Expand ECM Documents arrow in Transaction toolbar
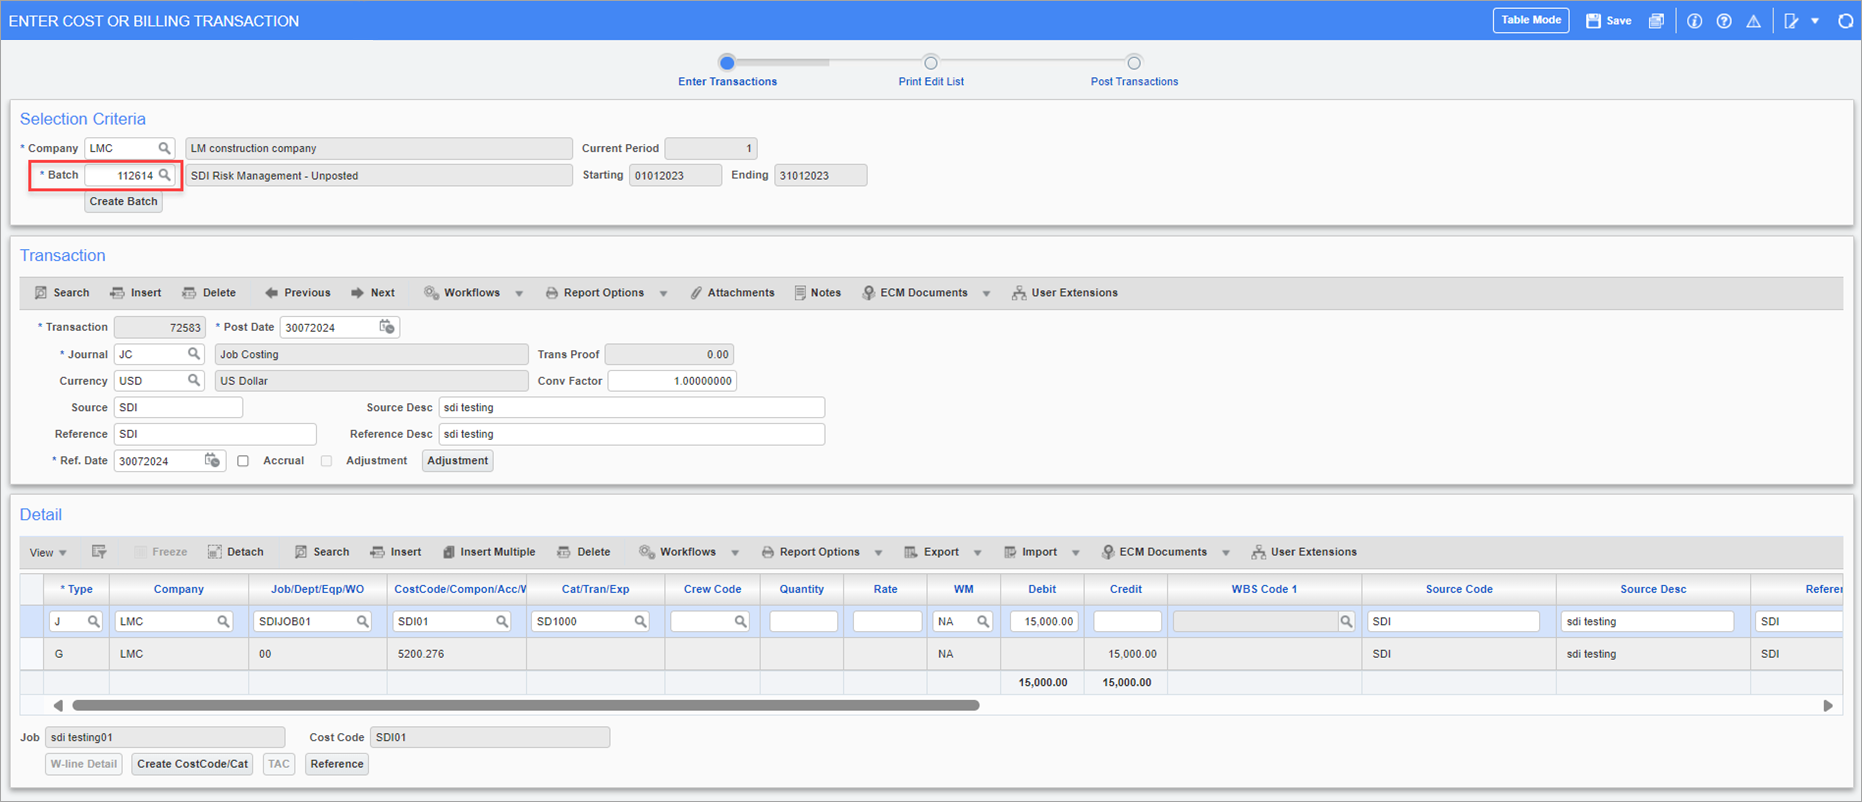The width and height of the screenshot is (1862, 802). (x=986, y=294)
